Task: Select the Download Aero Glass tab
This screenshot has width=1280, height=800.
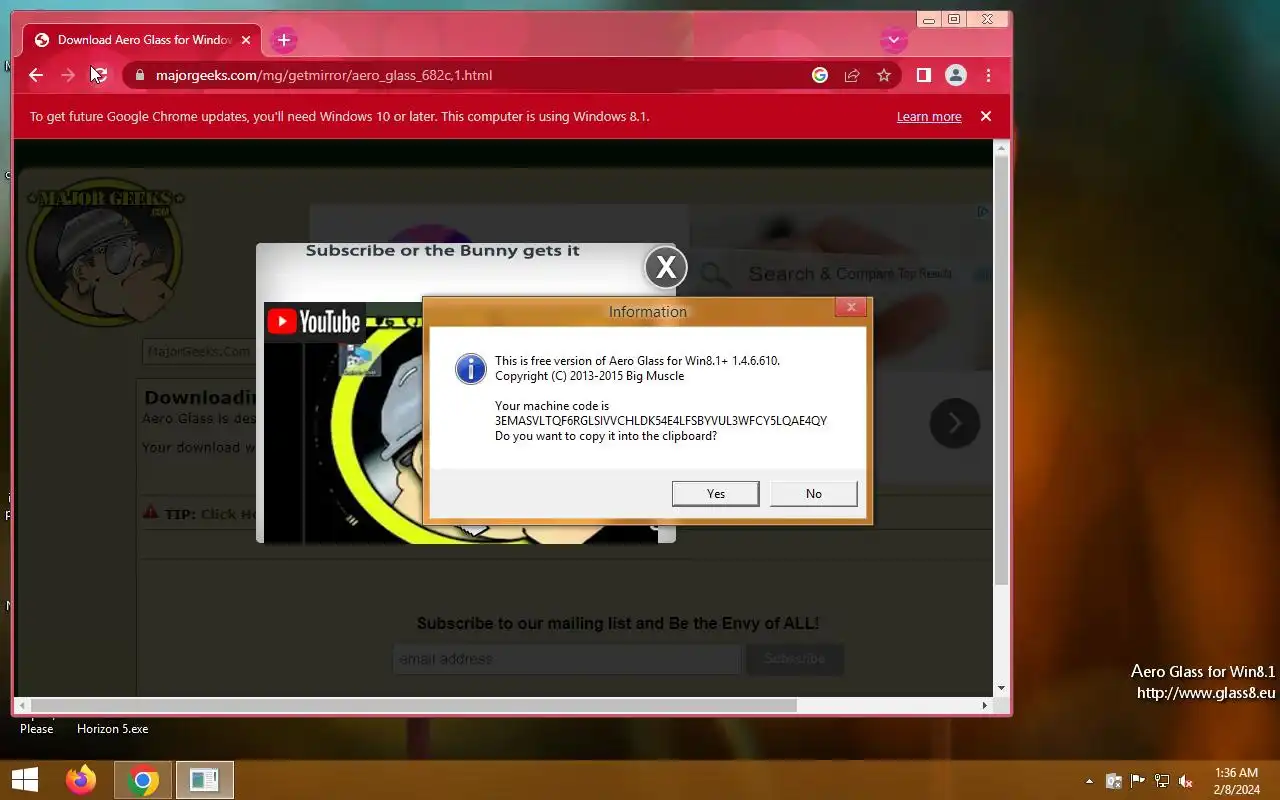Action: (x=142, y=40)
